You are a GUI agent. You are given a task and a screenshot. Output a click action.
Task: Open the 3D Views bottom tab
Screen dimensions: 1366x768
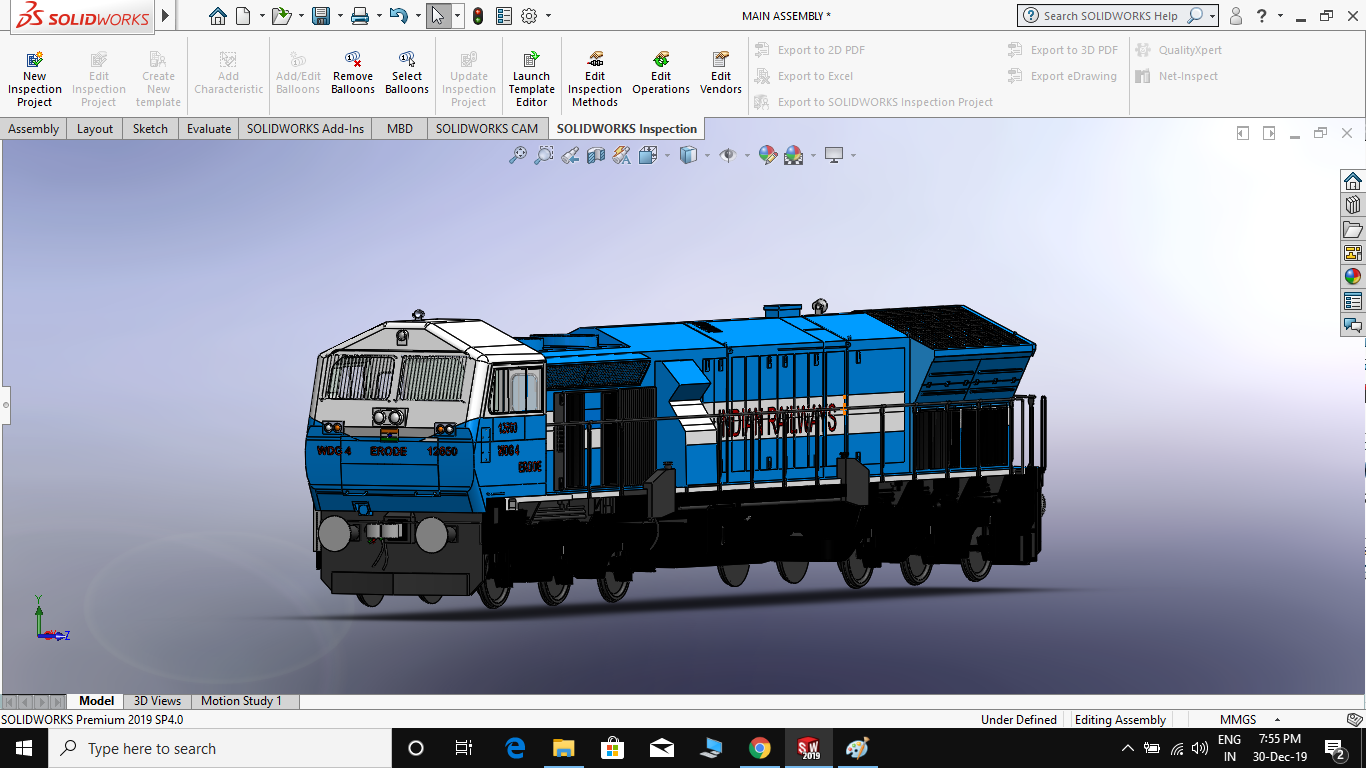[158, 701]
